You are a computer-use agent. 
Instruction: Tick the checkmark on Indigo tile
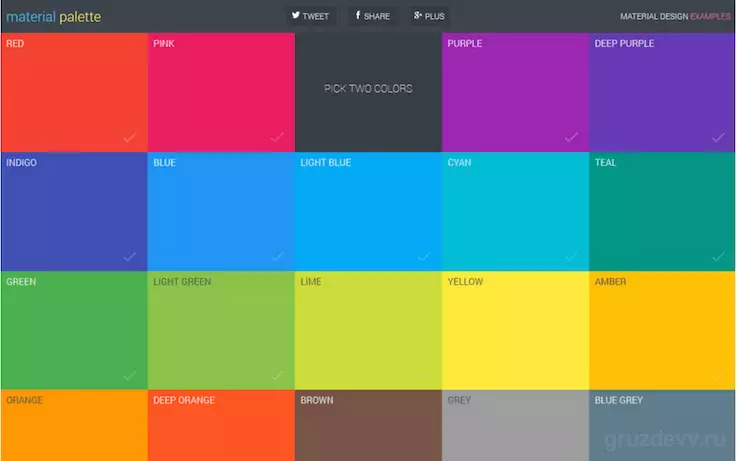130,257
